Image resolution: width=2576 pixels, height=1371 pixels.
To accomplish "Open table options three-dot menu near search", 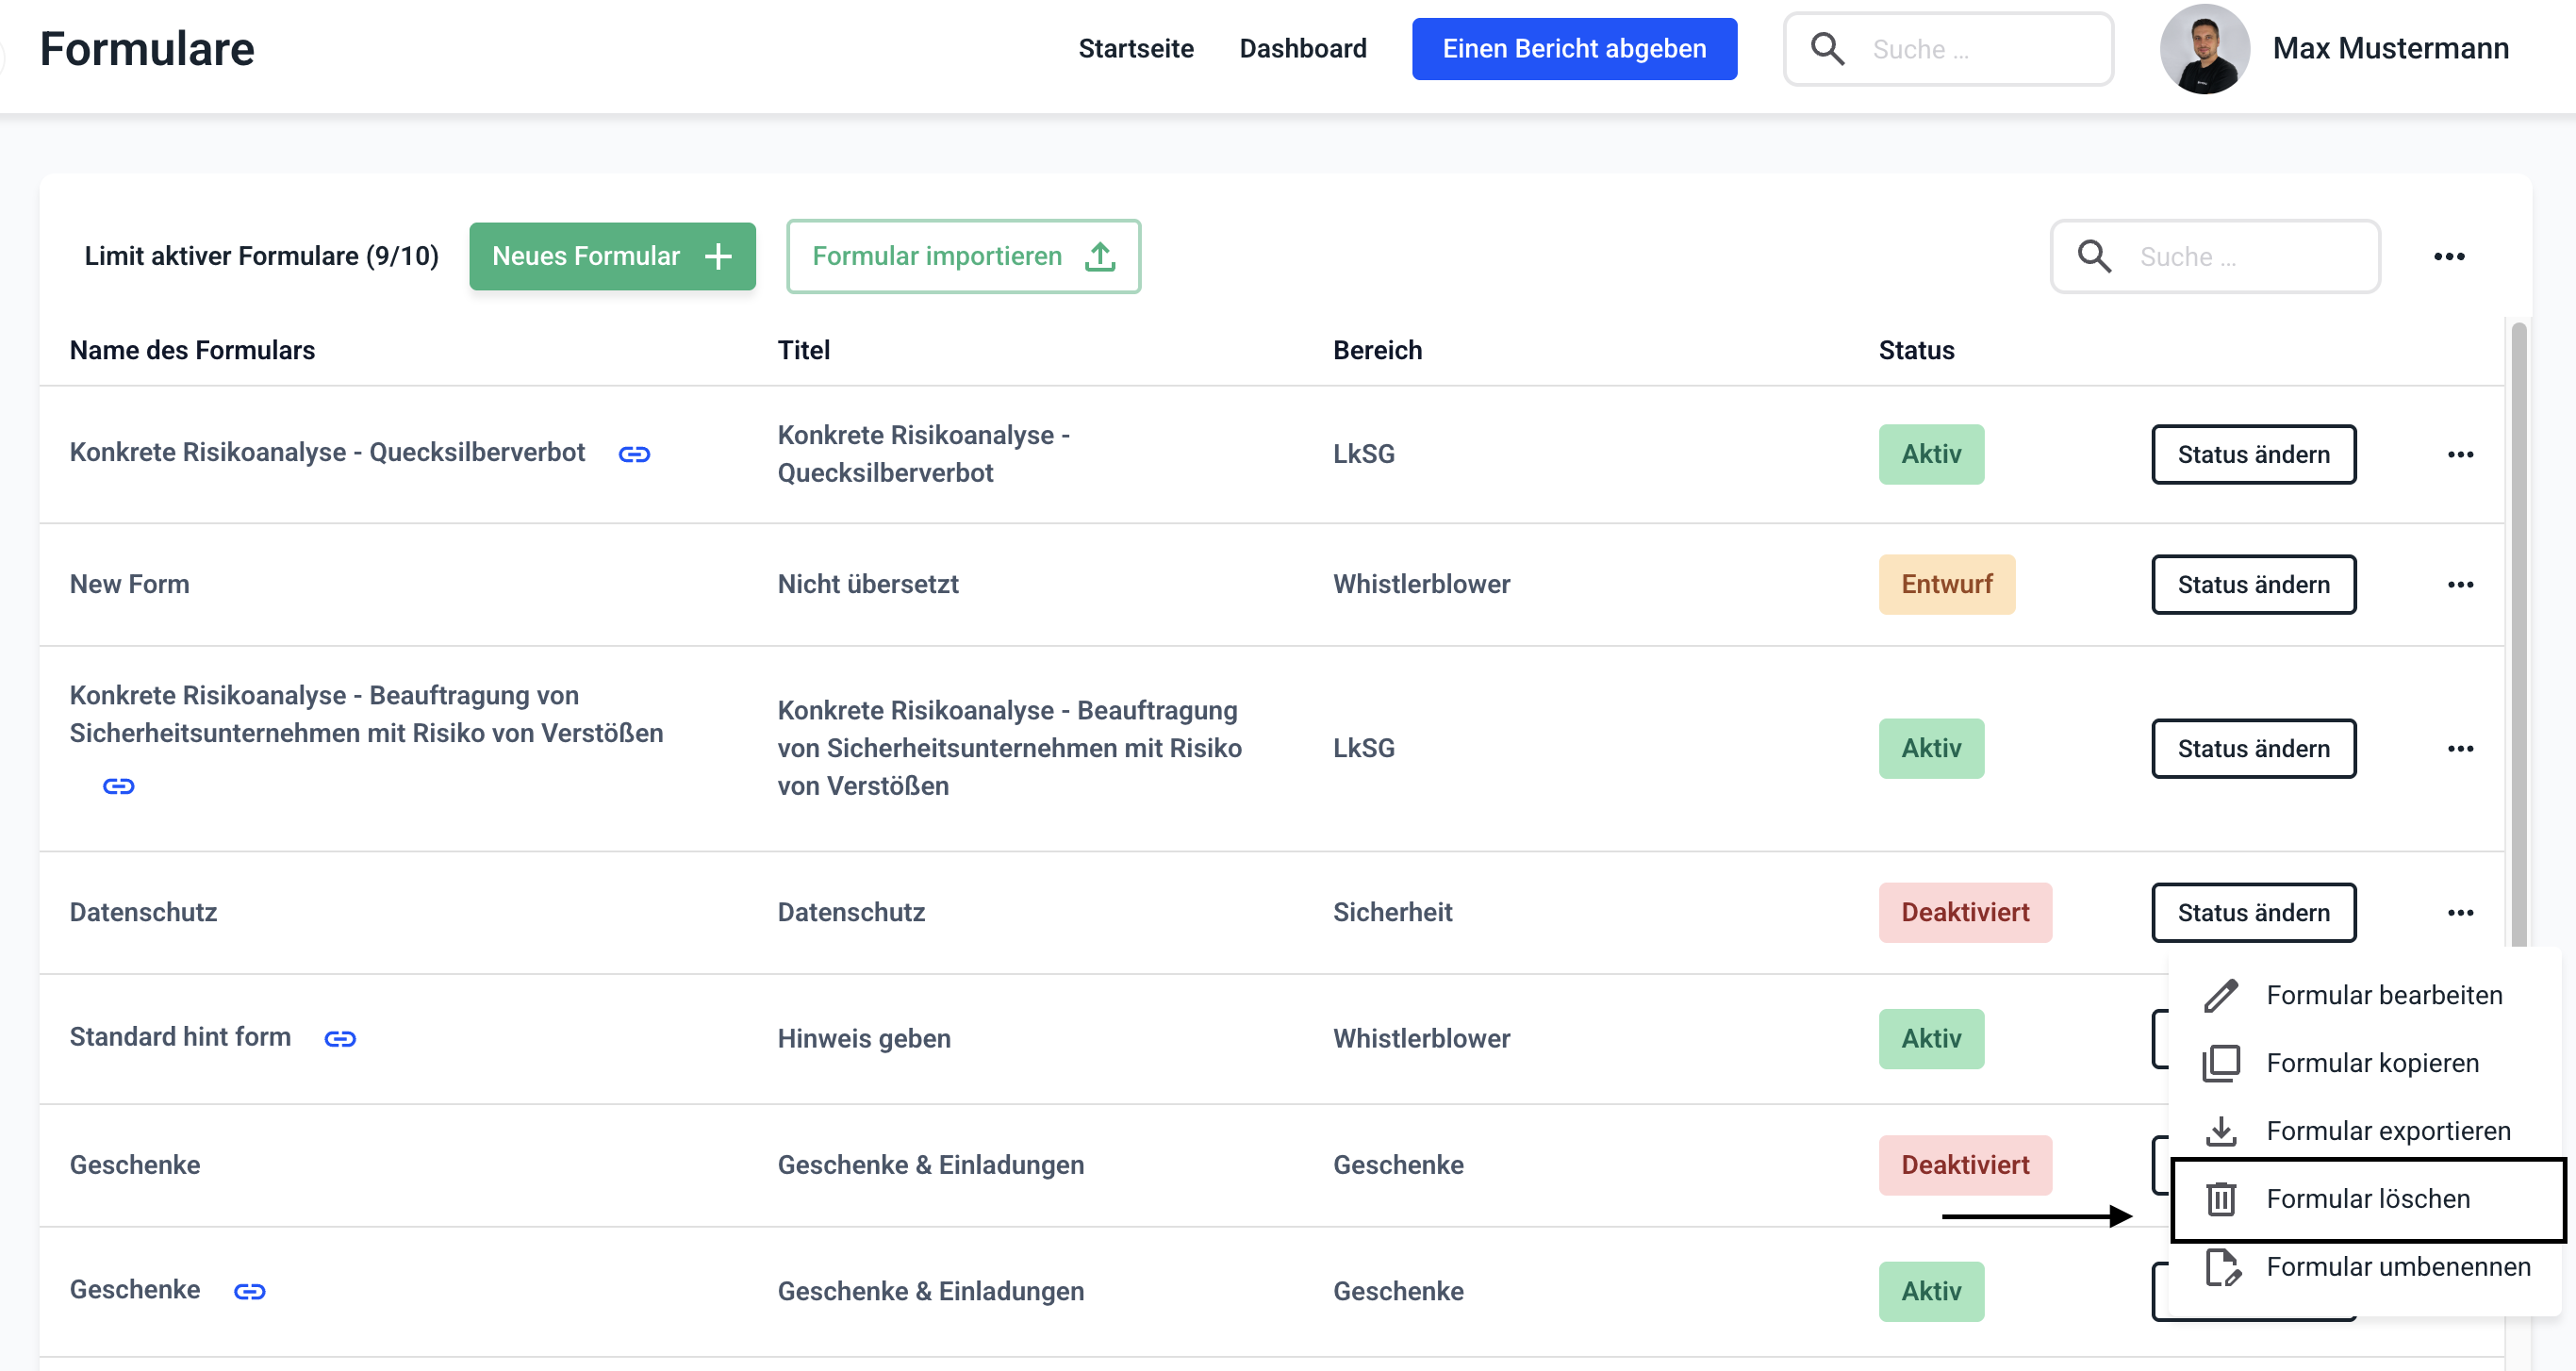I will (x=2448, y=257).
